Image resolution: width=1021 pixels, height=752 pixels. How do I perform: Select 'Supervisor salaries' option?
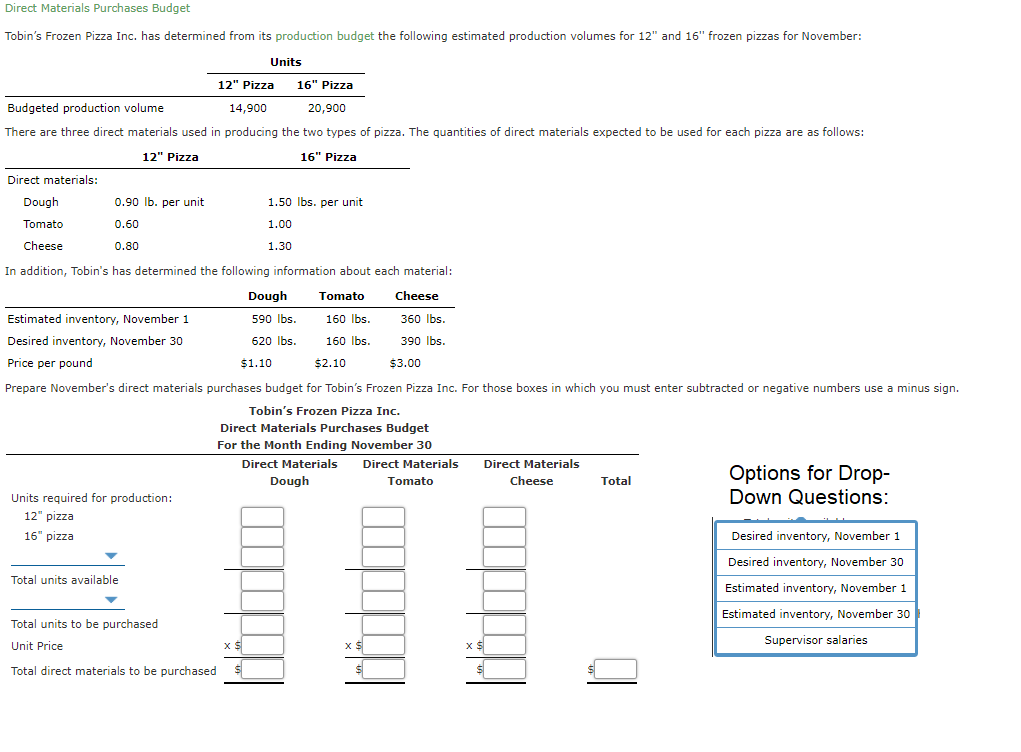[x=816, y=641]
